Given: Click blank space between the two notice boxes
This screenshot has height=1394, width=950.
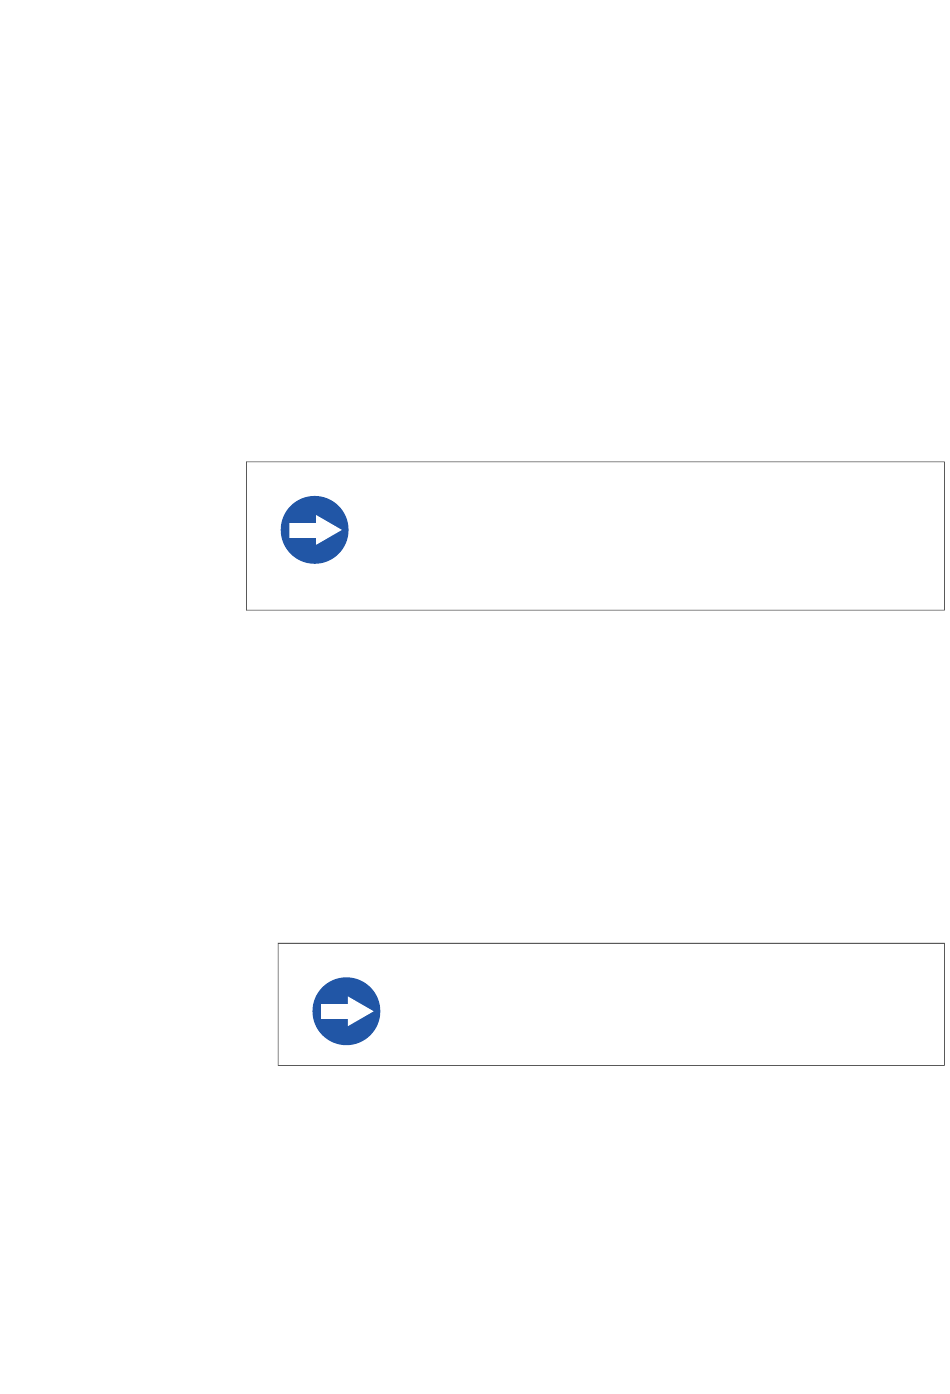Looking at the screenshot, I should (595, 776).
